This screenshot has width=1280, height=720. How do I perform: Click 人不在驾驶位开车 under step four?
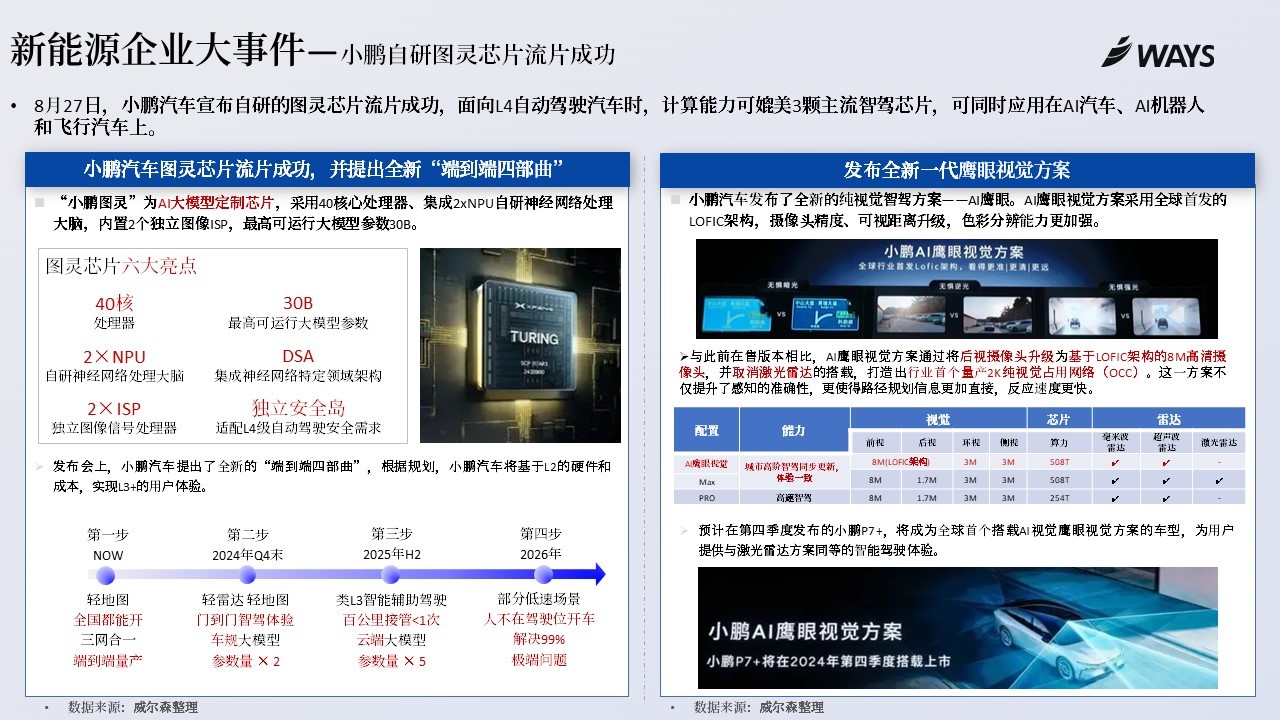[x=540, y=620]
